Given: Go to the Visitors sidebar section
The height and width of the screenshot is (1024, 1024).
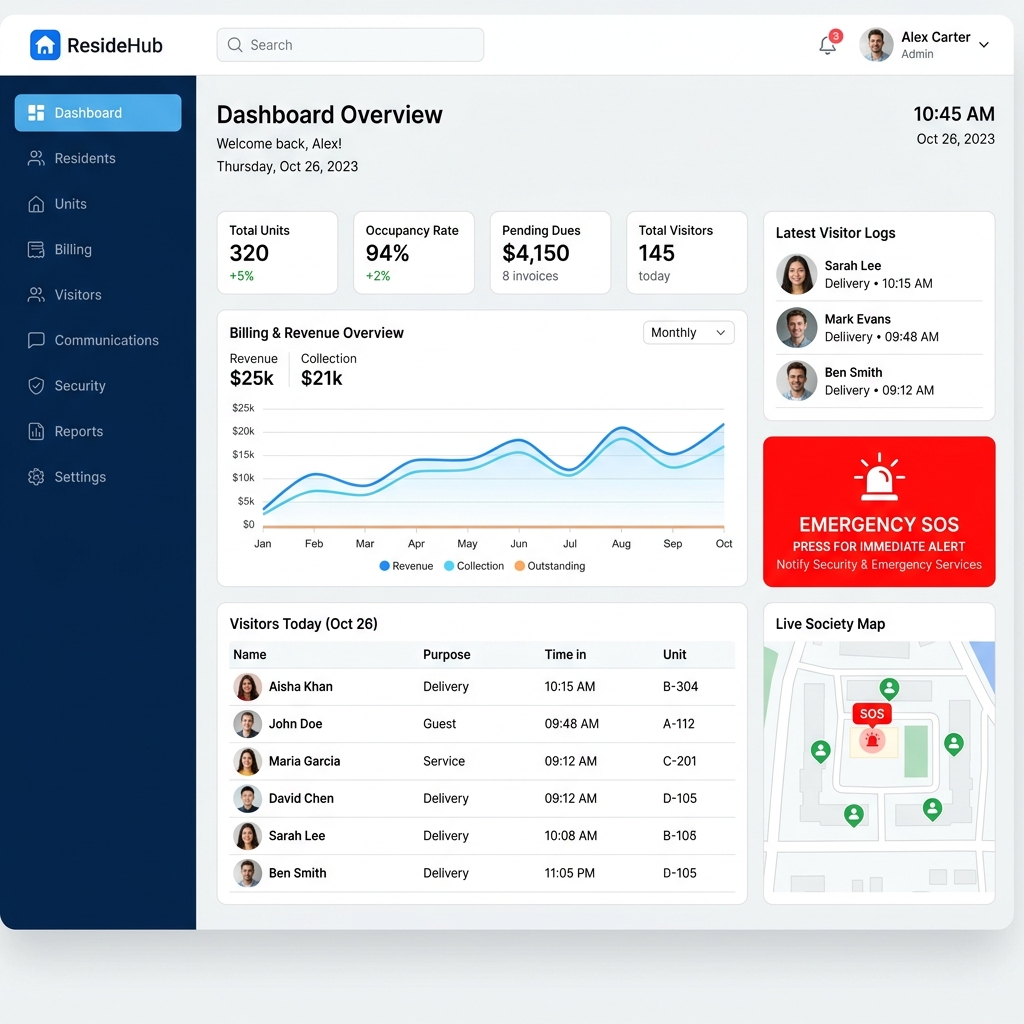Looking at the screenshot, I should tap(77, 295).
